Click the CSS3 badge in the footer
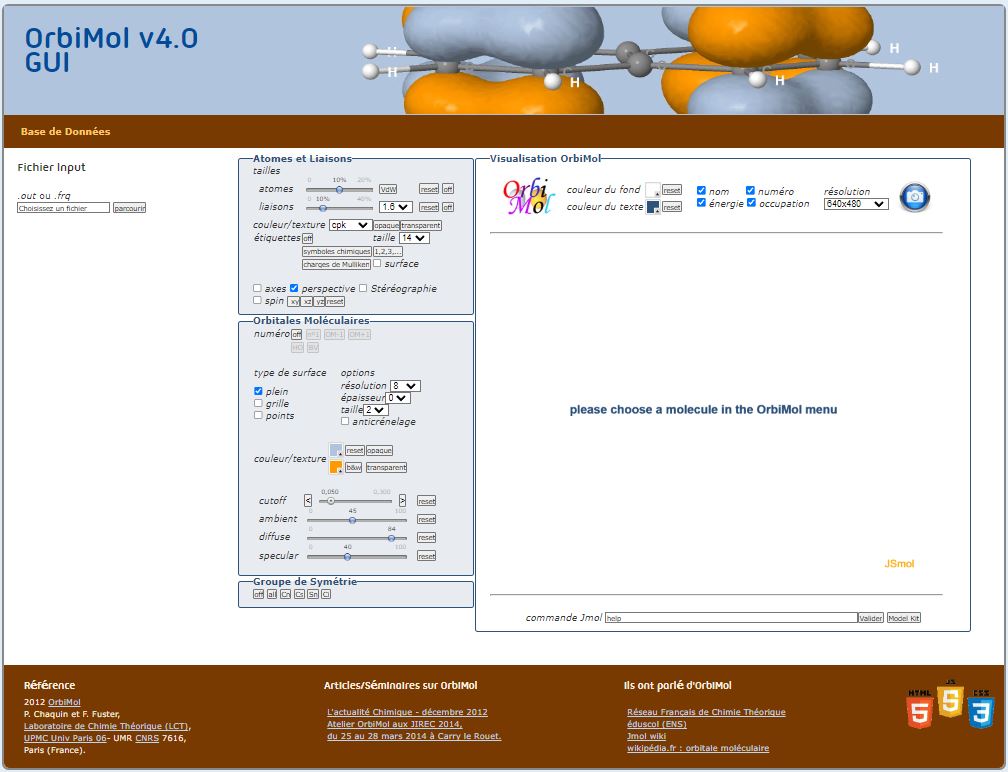 pyautogui.click(x=981, y=708)
